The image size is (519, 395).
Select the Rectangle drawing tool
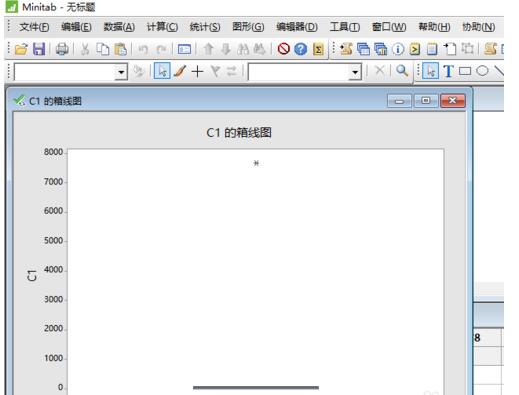[x=465, y=71]
